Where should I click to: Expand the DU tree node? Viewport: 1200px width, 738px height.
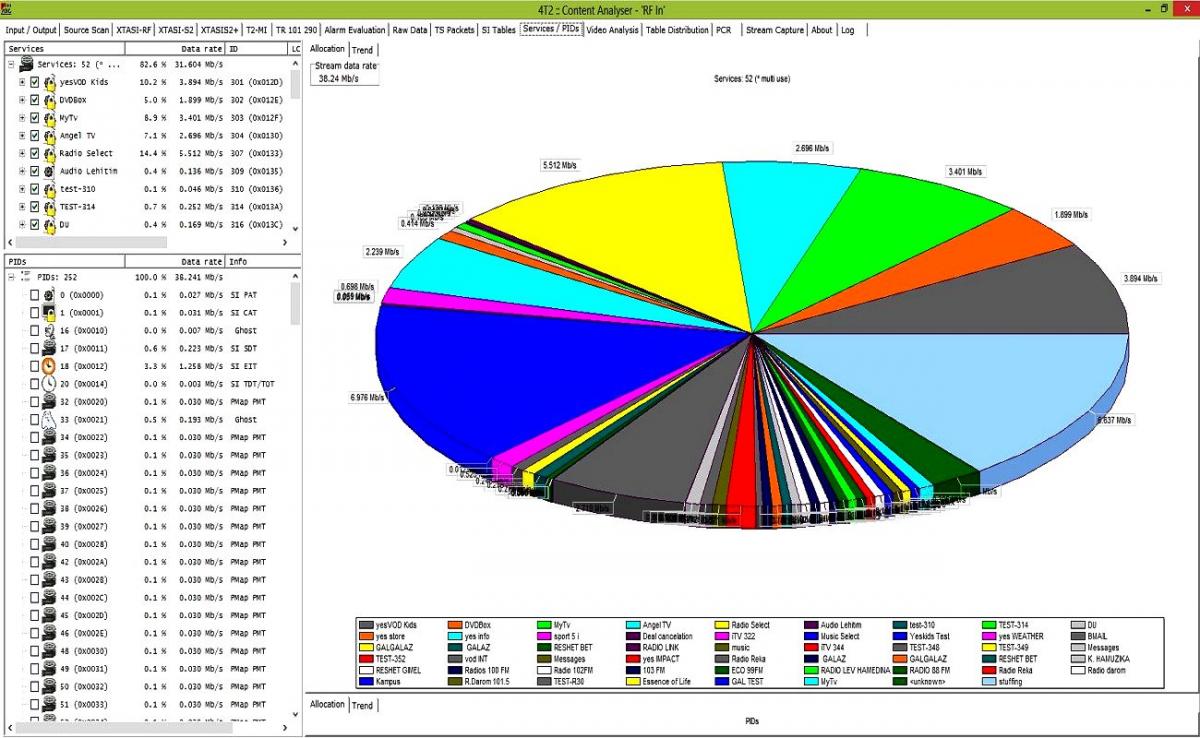click(x=22, y=224)
